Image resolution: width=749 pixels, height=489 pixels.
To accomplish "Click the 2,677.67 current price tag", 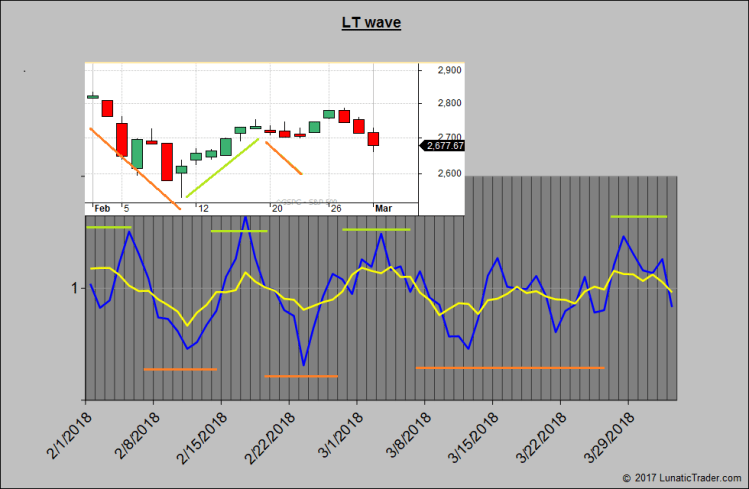I will pyautogui.click(x=445, y=145).
